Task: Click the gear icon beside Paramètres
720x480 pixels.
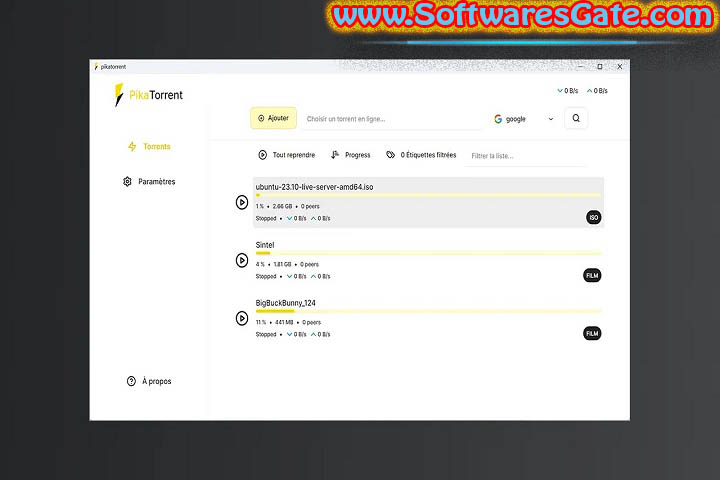Action: 127,181
